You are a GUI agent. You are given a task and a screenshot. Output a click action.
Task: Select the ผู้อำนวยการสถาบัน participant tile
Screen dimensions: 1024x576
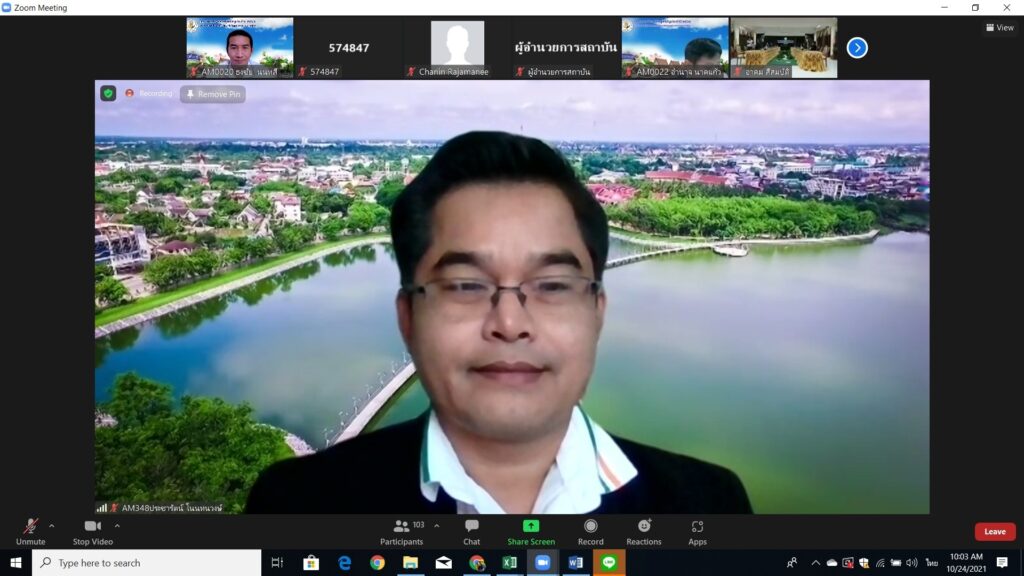pyautogui.click(x=566, y=48)
